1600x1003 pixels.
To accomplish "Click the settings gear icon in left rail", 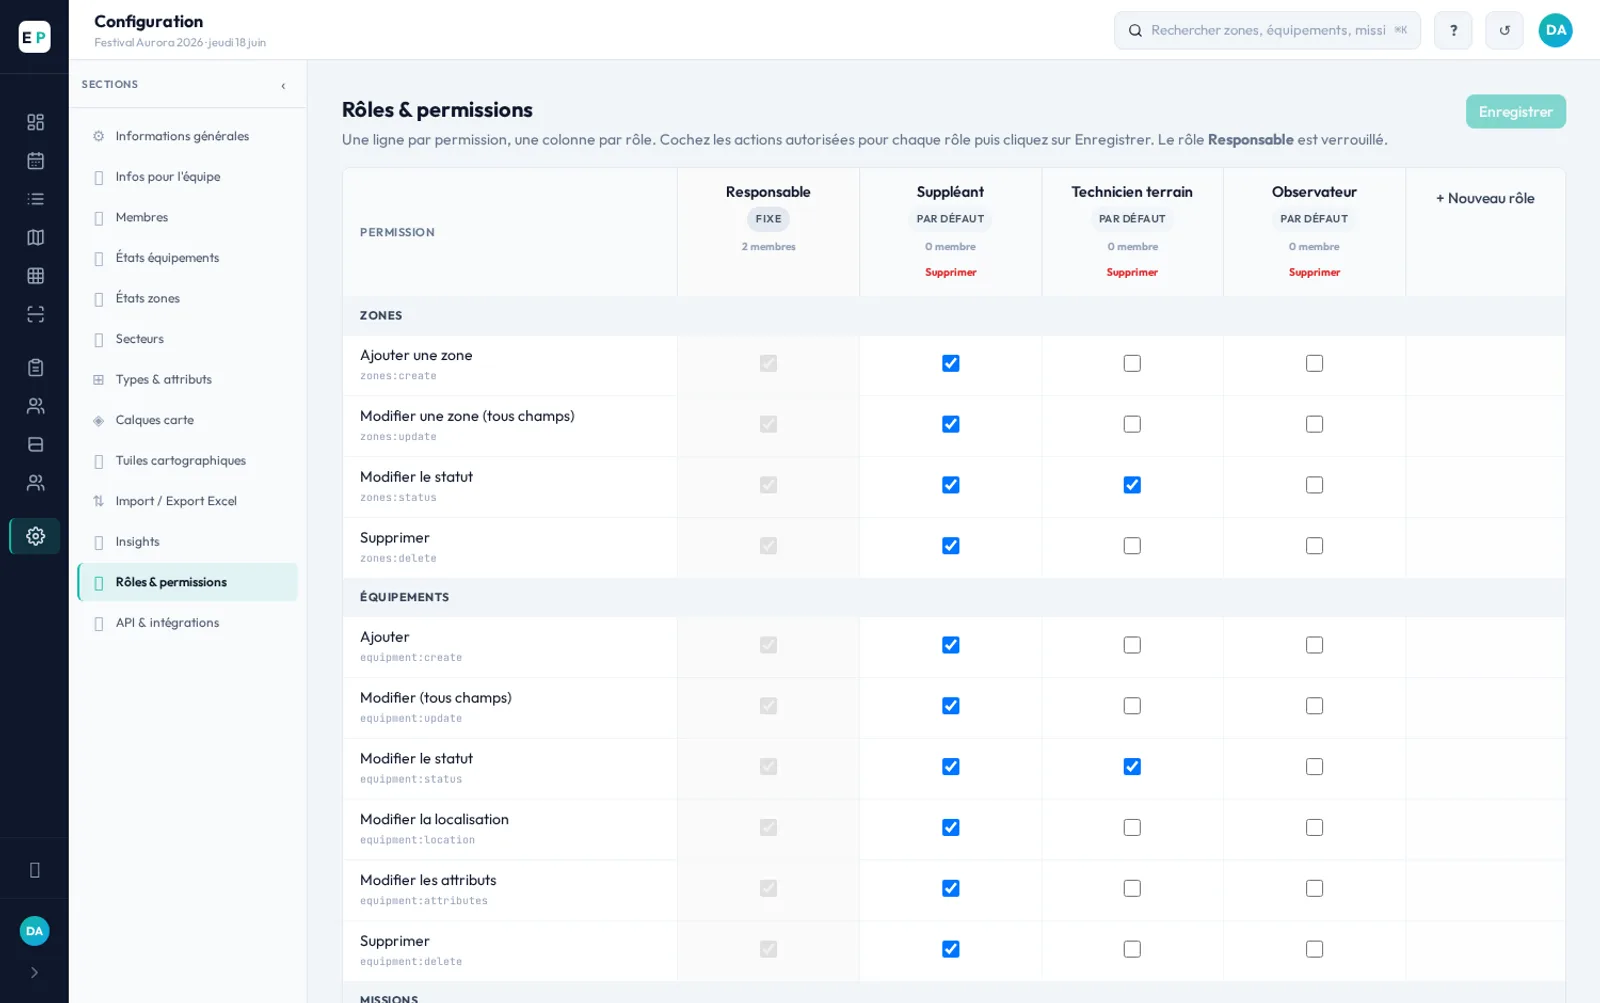I will click(x=35, y=536).
